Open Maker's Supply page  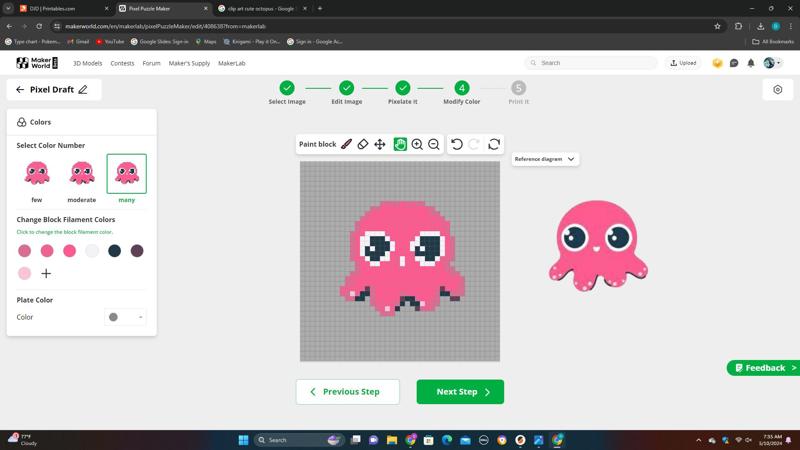pos(189,63)
